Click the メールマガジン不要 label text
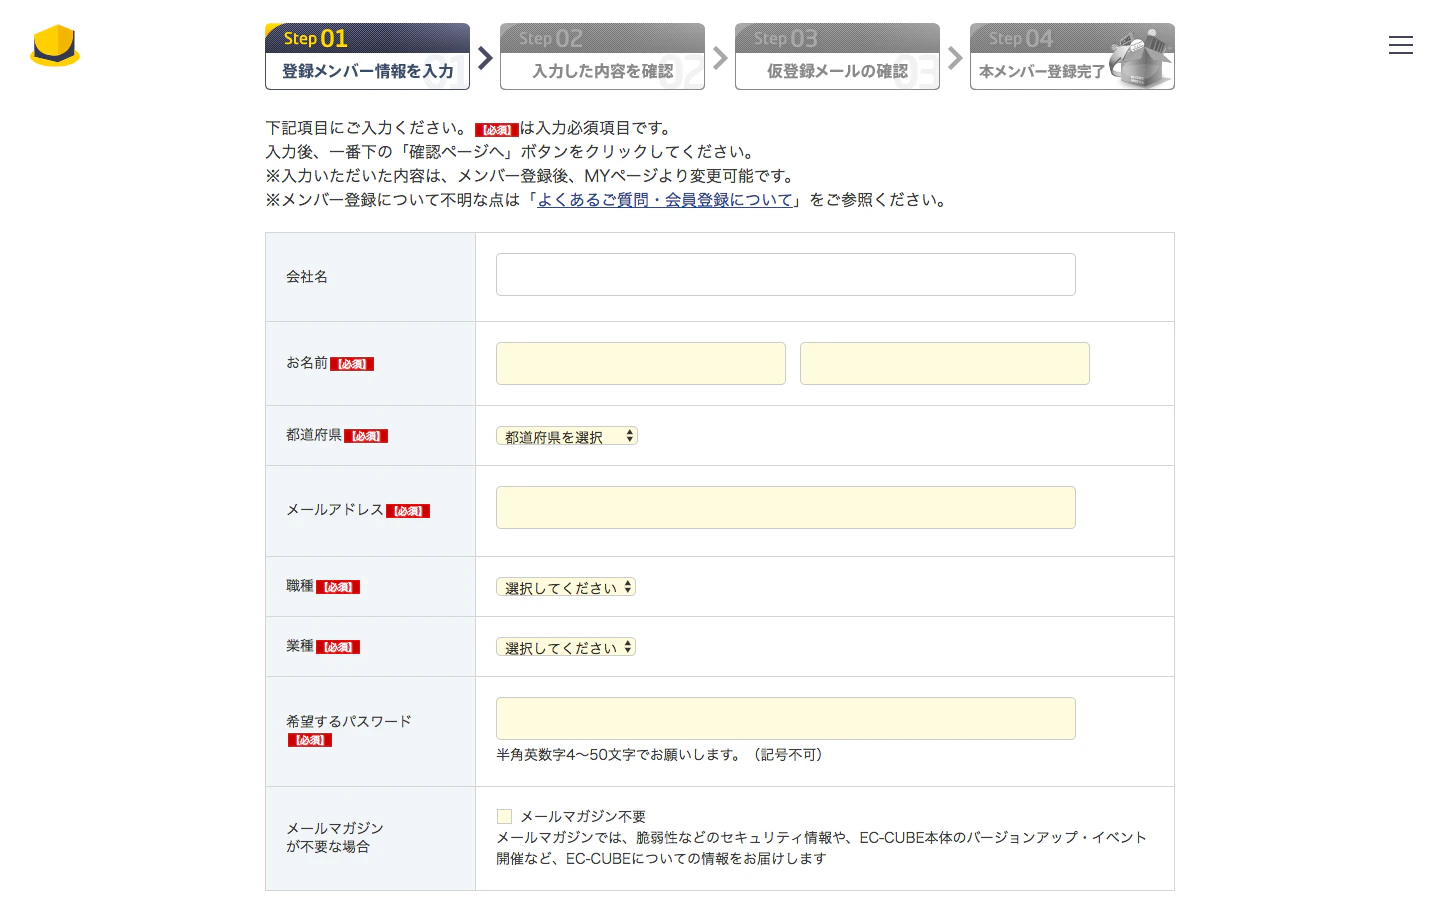 (x=583, y=816)
